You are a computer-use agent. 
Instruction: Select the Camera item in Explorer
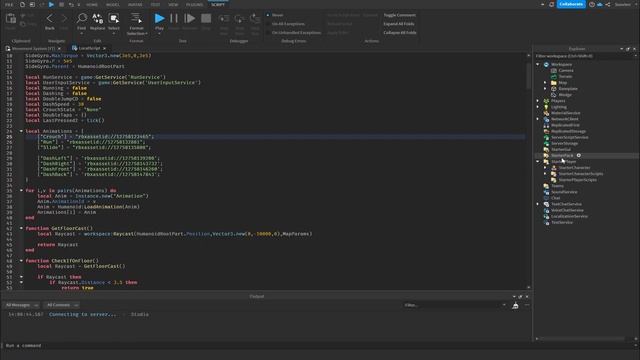pyautogui.click(x=566, y=70)
